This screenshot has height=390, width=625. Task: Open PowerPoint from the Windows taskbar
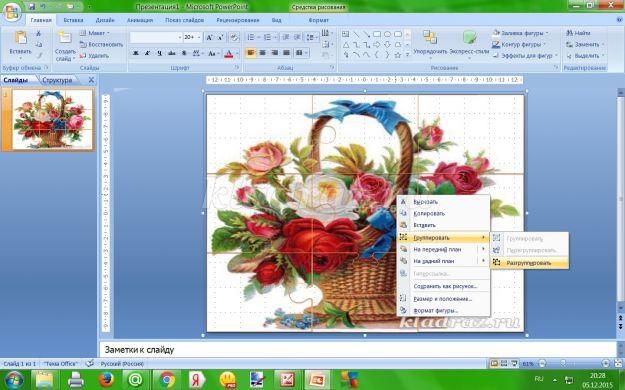coord(317,380)
